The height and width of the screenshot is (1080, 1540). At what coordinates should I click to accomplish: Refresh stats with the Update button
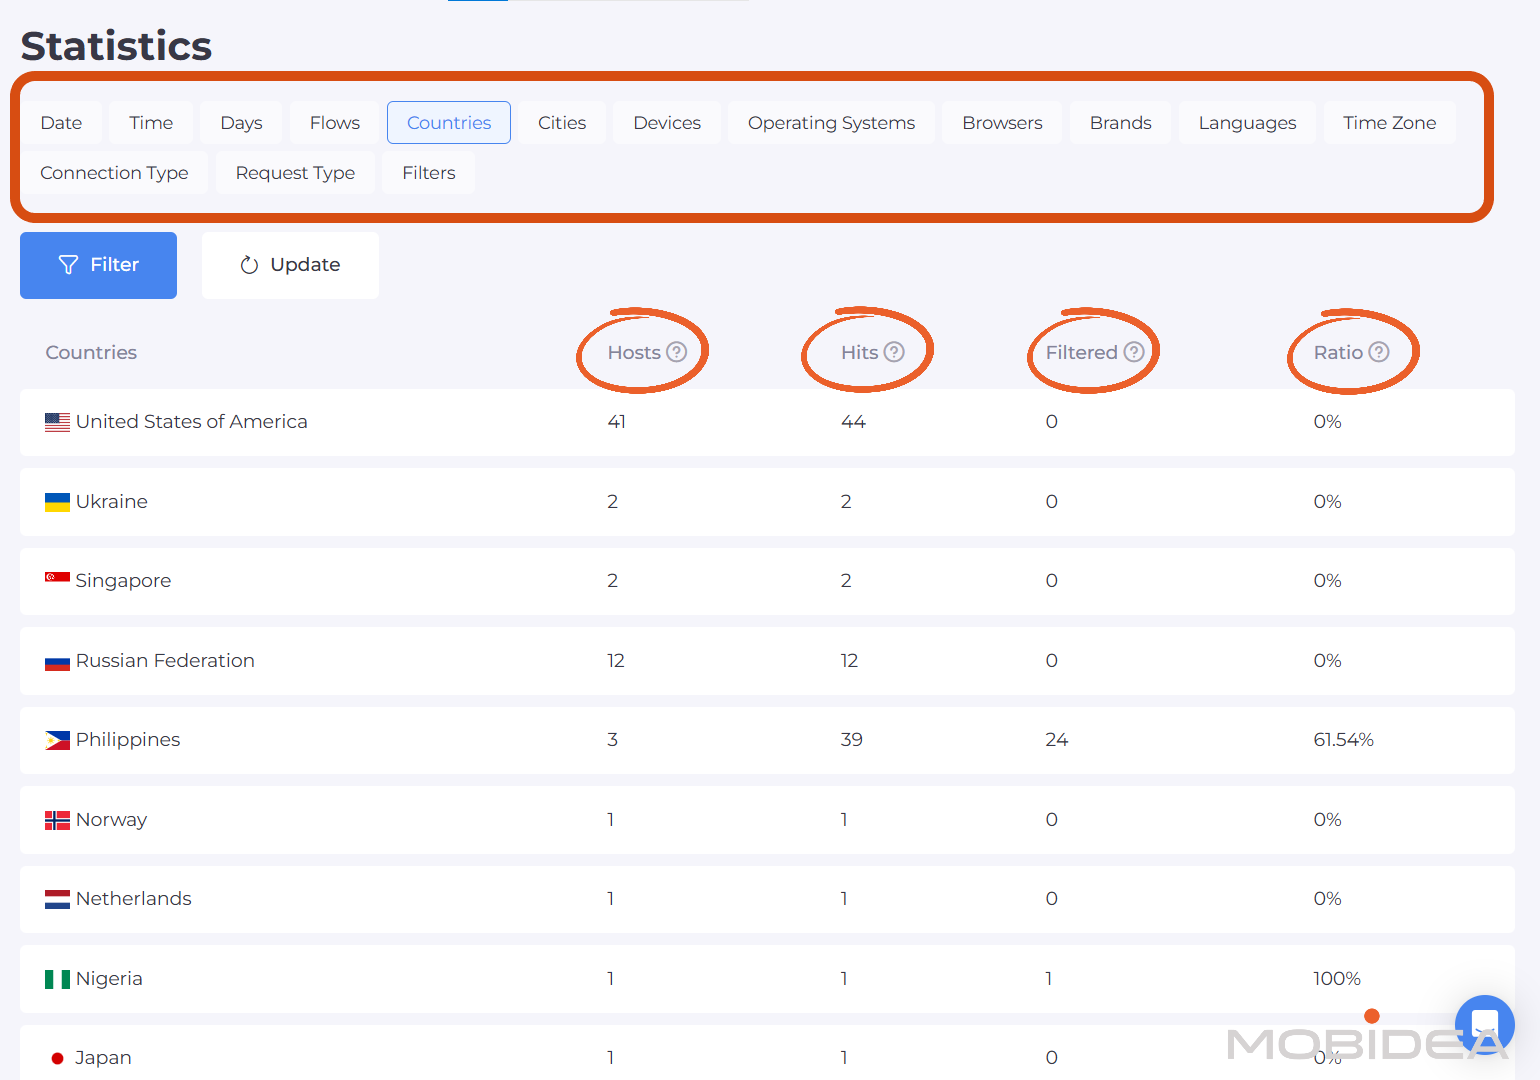290,265
